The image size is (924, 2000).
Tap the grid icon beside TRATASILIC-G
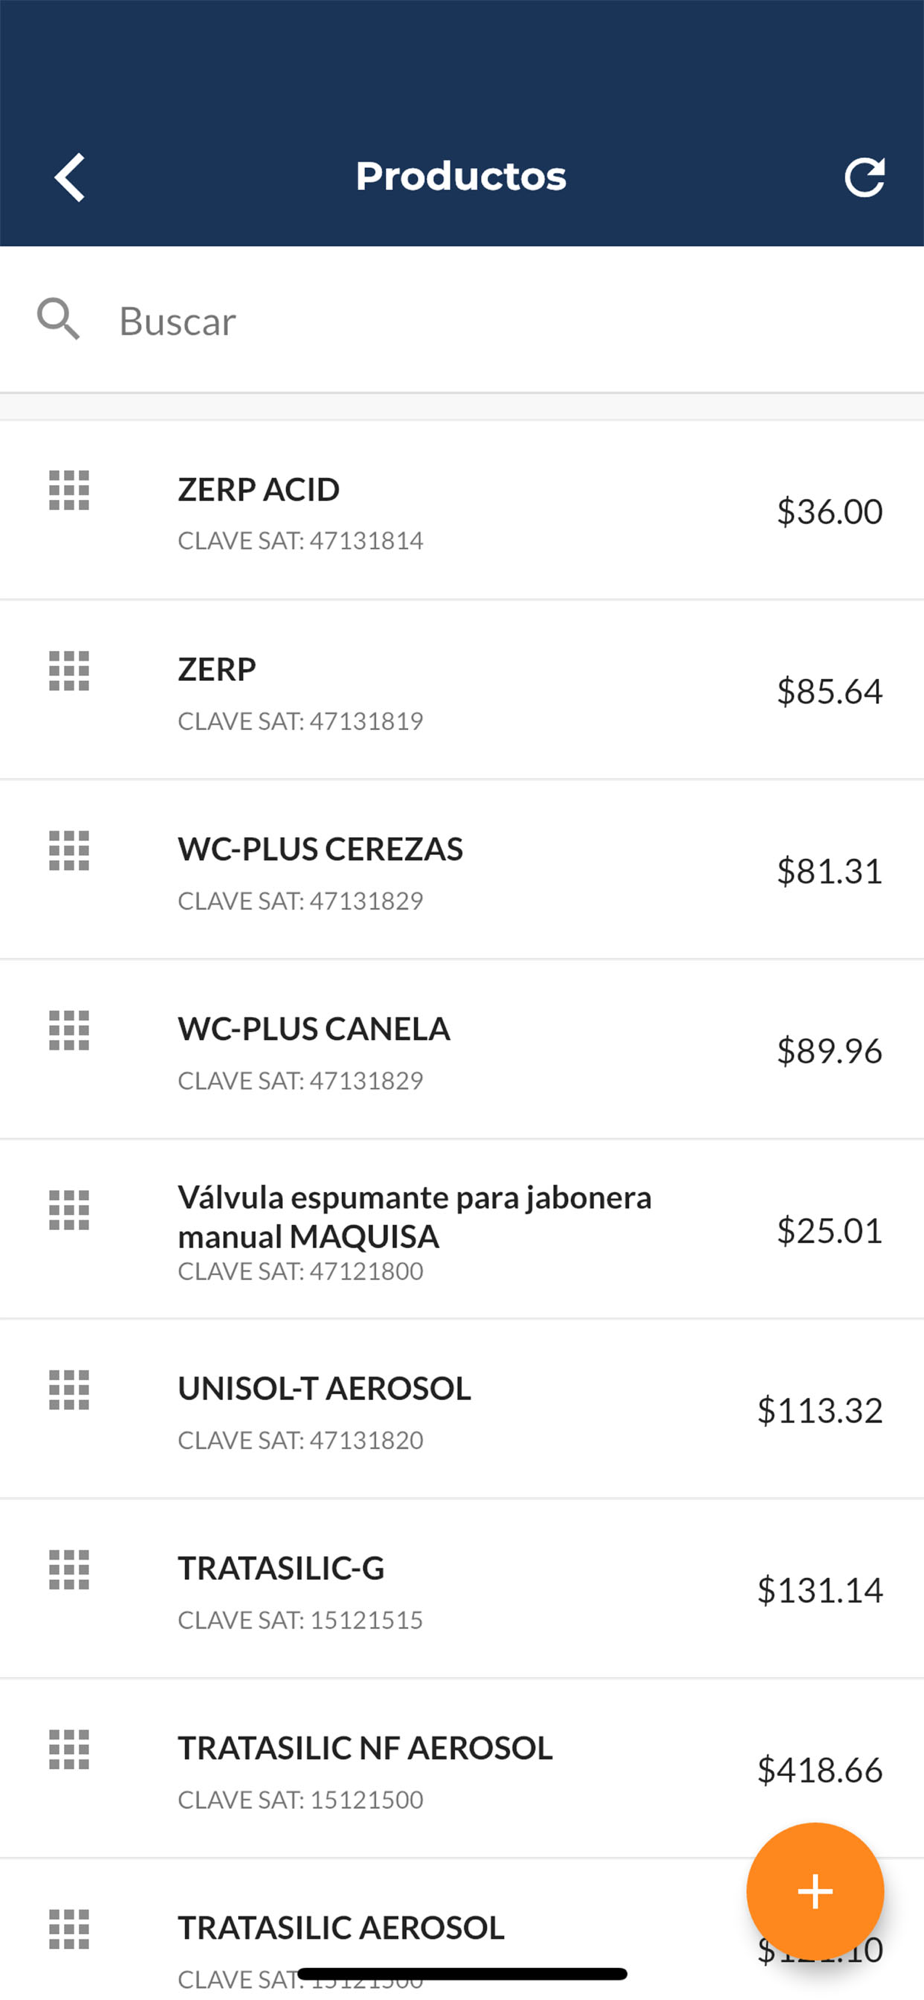coord(69,1570)
